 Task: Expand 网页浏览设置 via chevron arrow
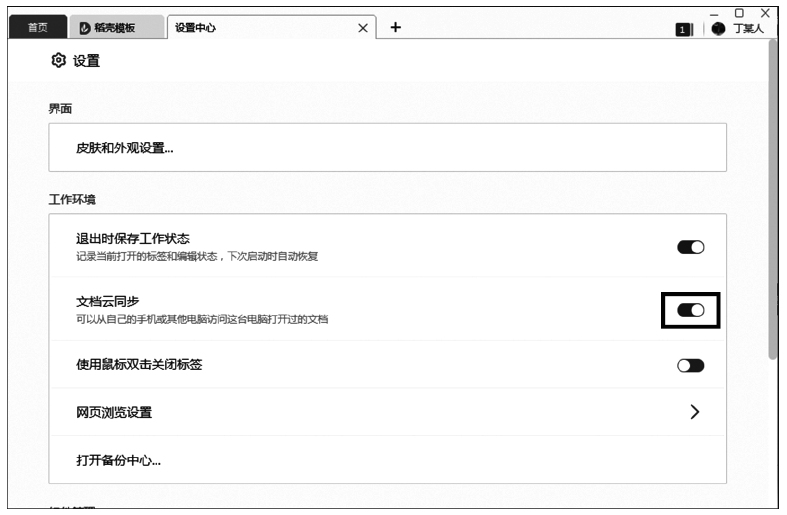[x=694, y=412]
